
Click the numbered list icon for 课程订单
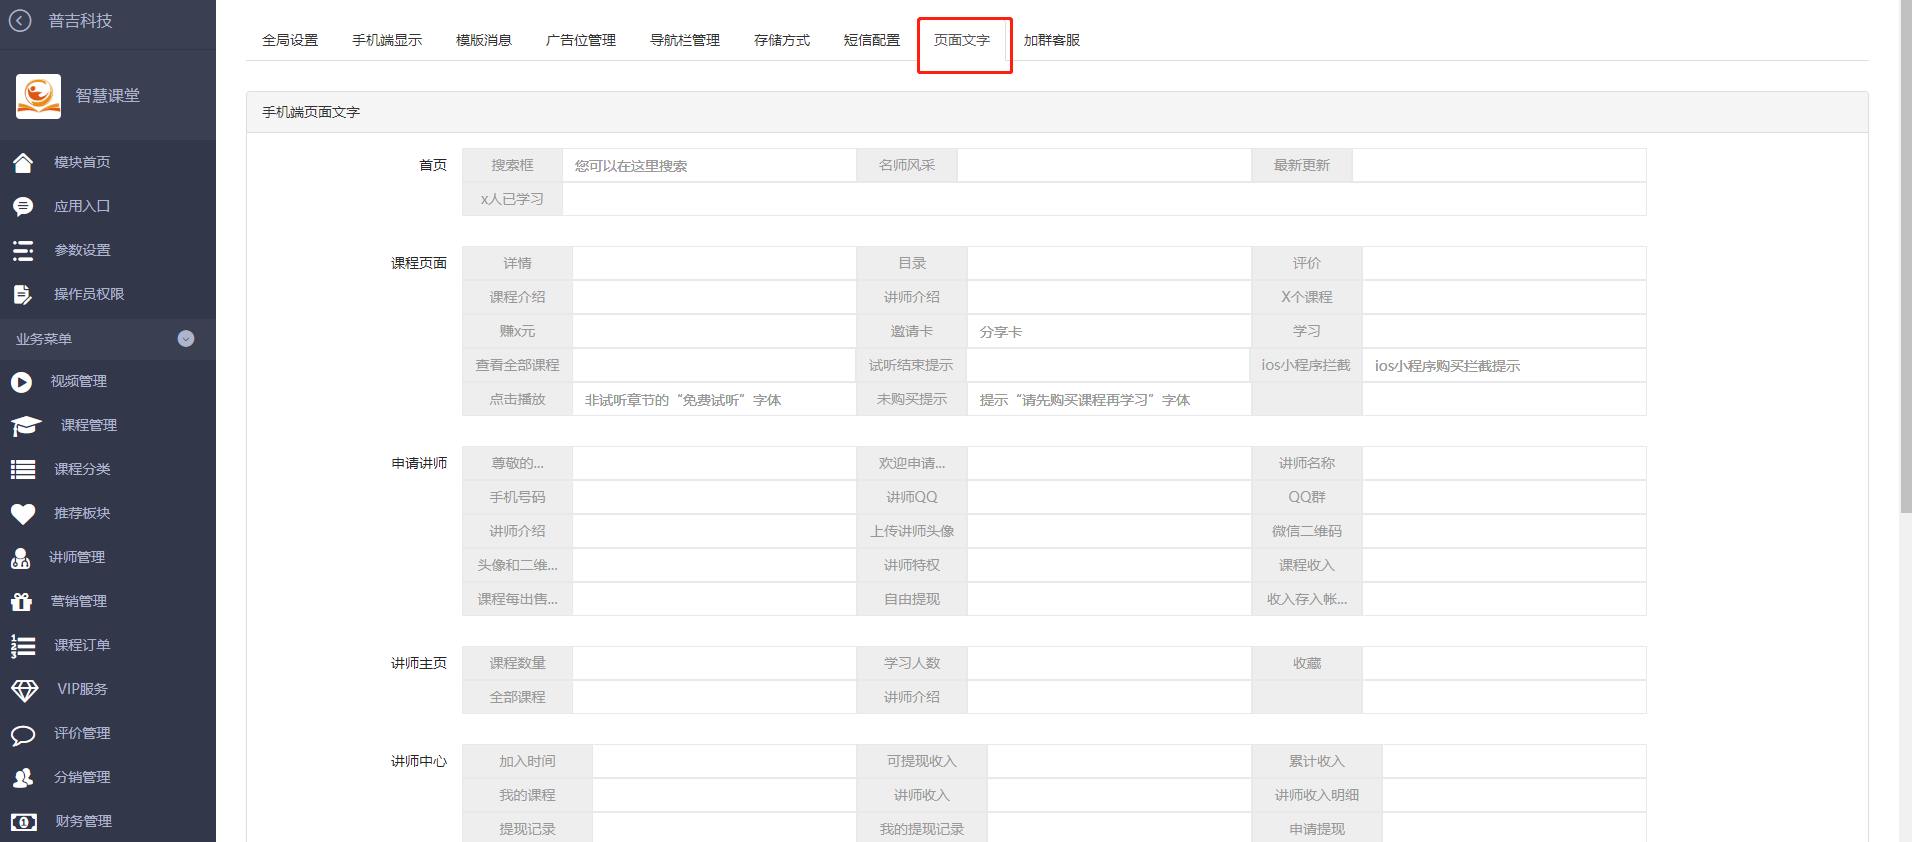coord(23,646)
